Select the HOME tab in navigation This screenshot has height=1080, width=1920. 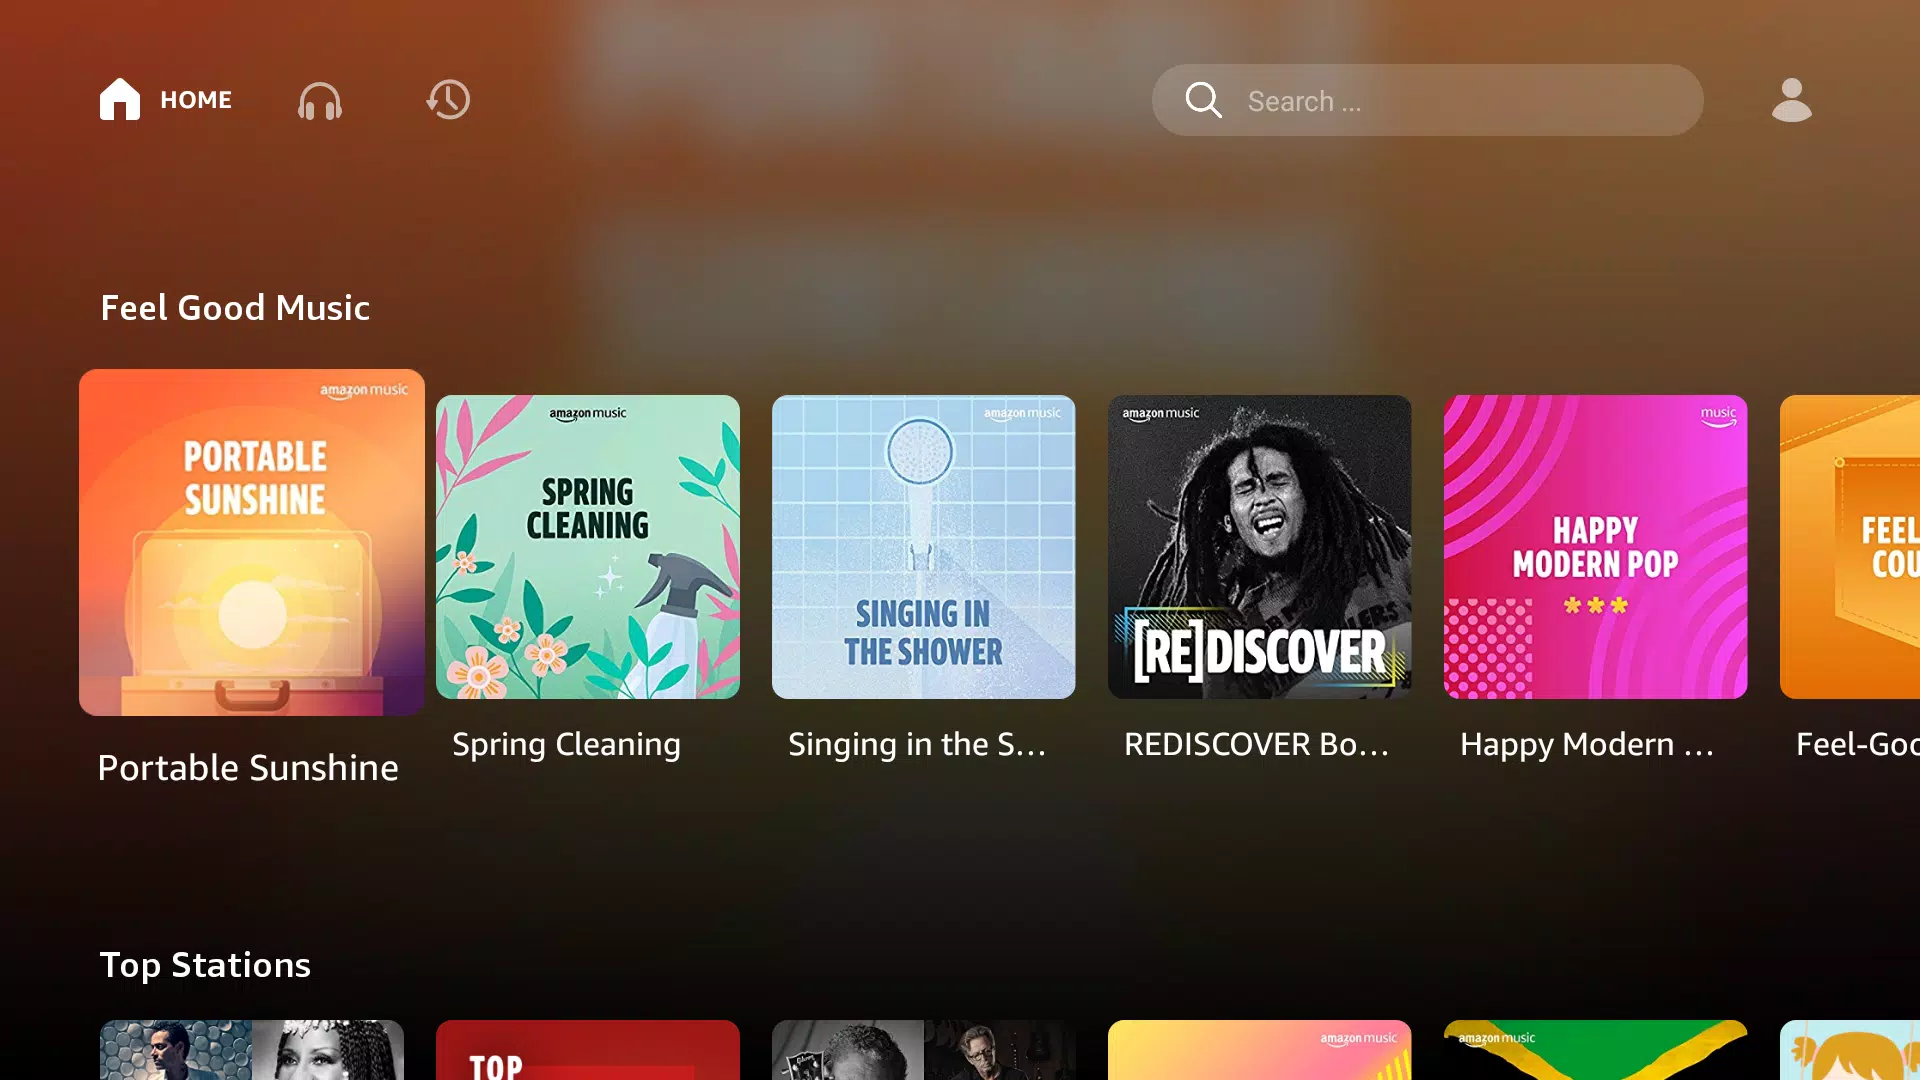coord(164,100)
